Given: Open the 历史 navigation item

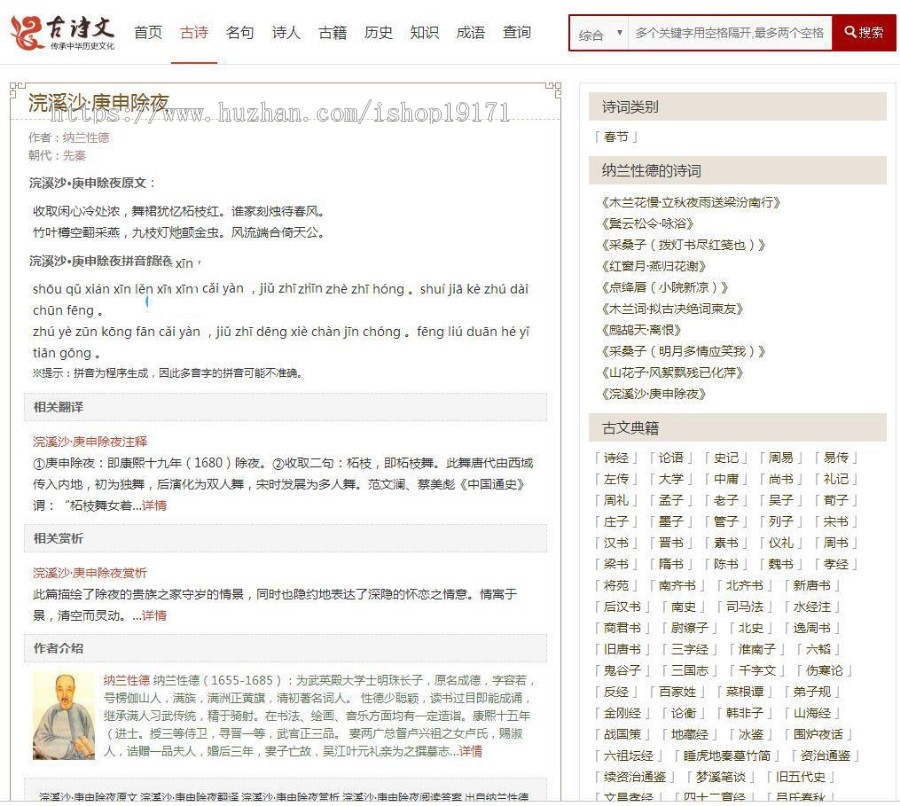Looking at the screenshot, I should pyautogui.click(x=378, y=32).
